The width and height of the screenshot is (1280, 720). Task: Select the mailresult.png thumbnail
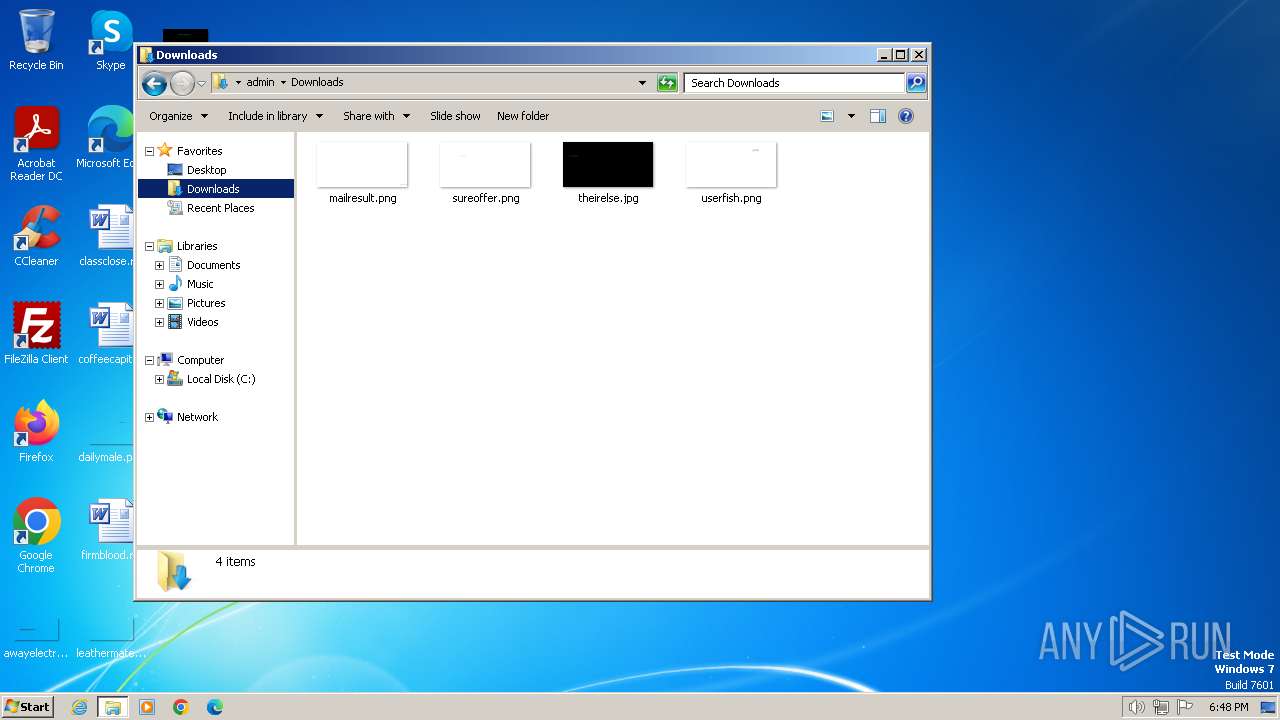pyautogui.click(x=362, y=165)
